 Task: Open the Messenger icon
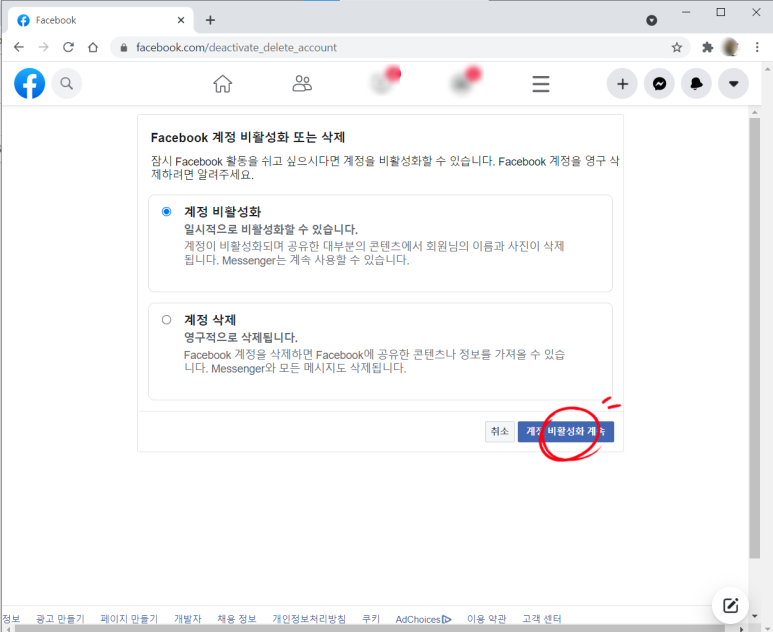click(660, 84)
